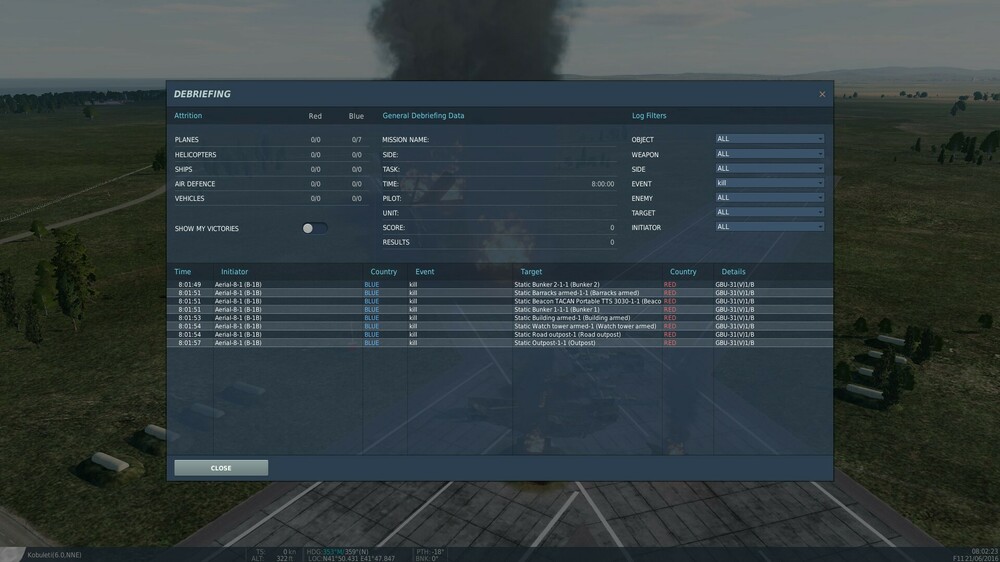Click the mission TIME value 8:00:00

point(603,184)
